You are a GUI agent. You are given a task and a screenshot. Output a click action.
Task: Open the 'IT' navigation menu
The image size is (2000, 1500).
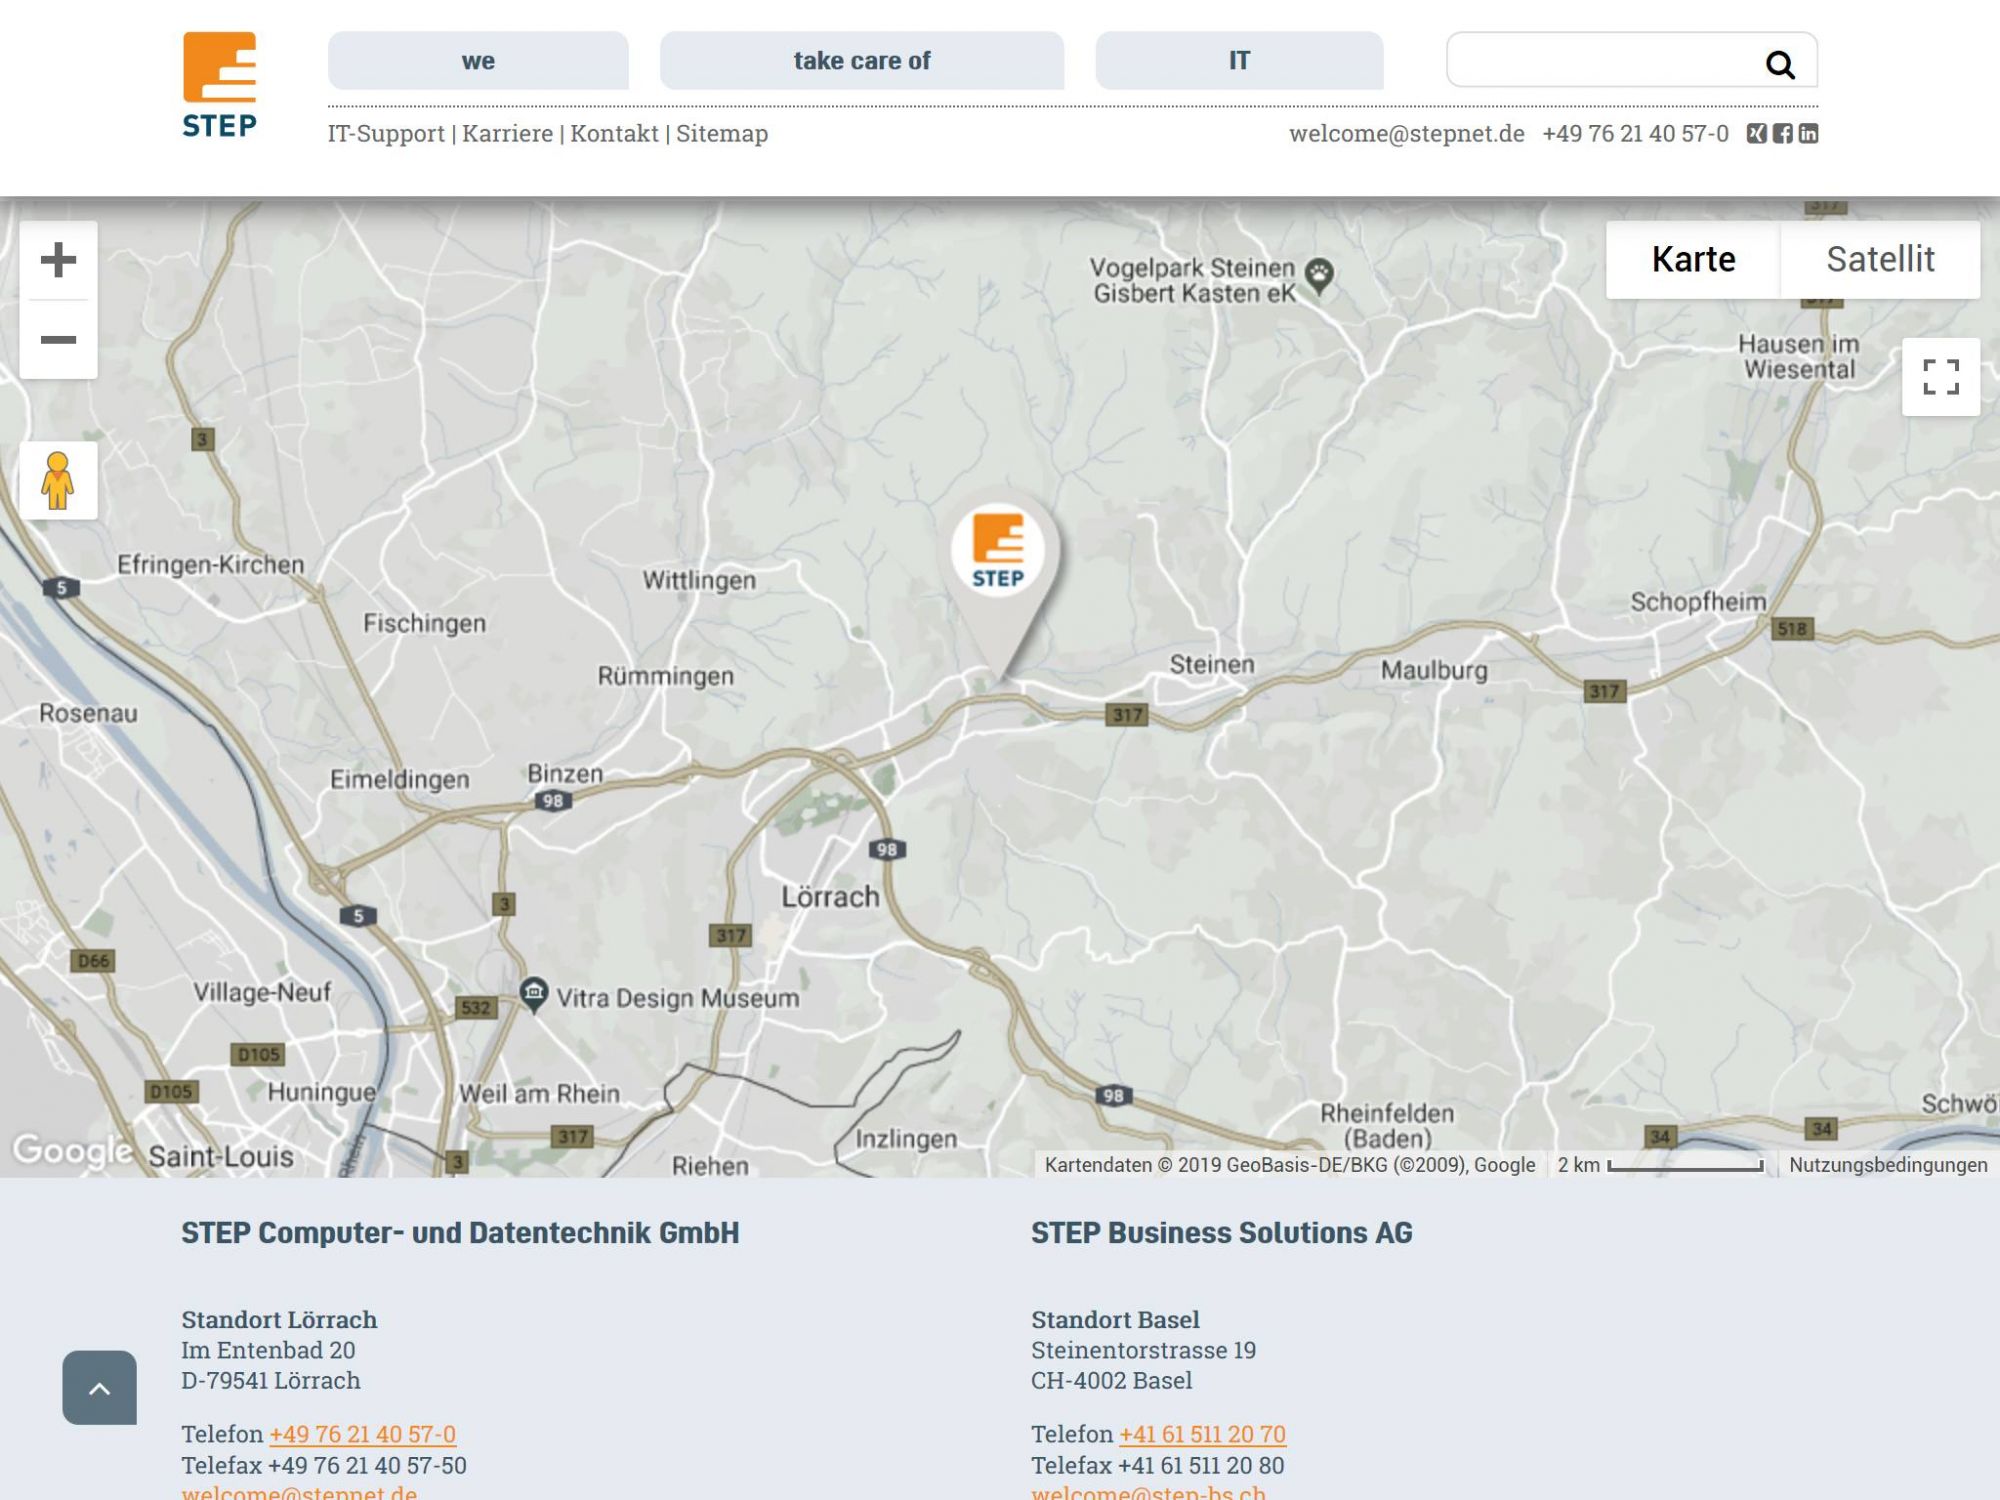[x=1239, y=61]
